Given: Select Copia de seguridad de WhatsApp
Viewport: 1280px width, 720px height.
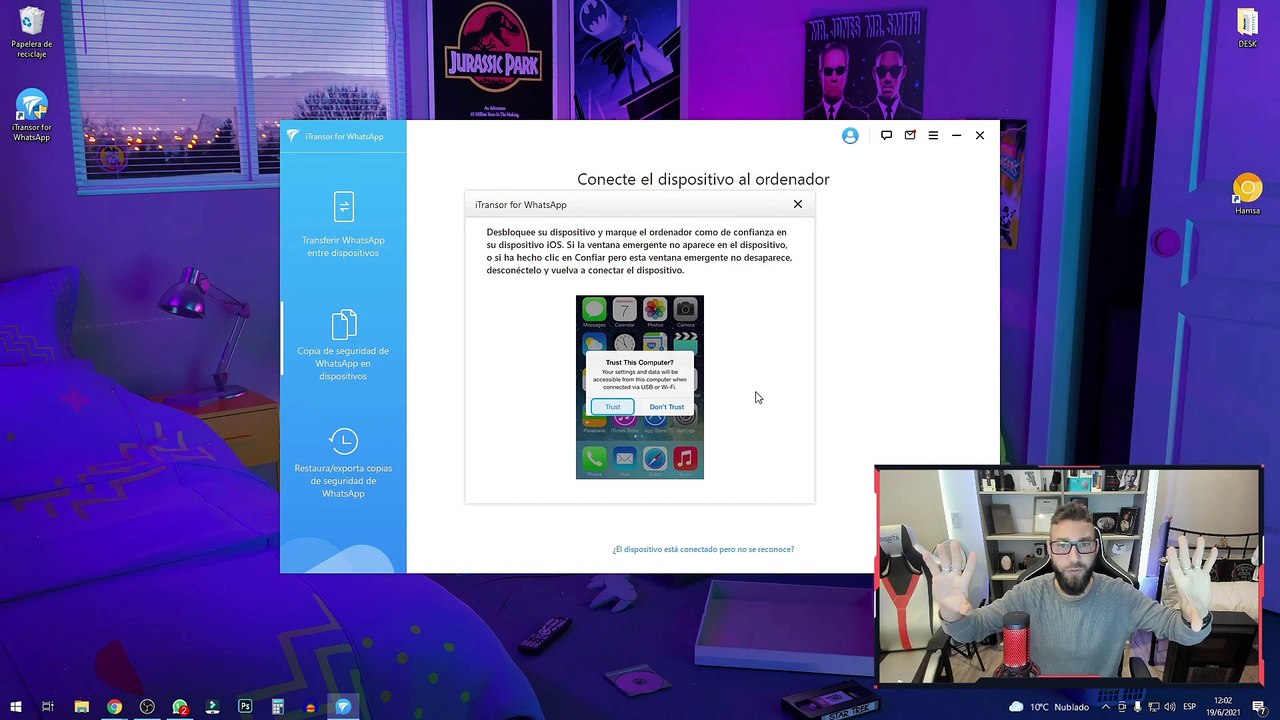Looking at the screenshot, I should [x=343, y=346].
